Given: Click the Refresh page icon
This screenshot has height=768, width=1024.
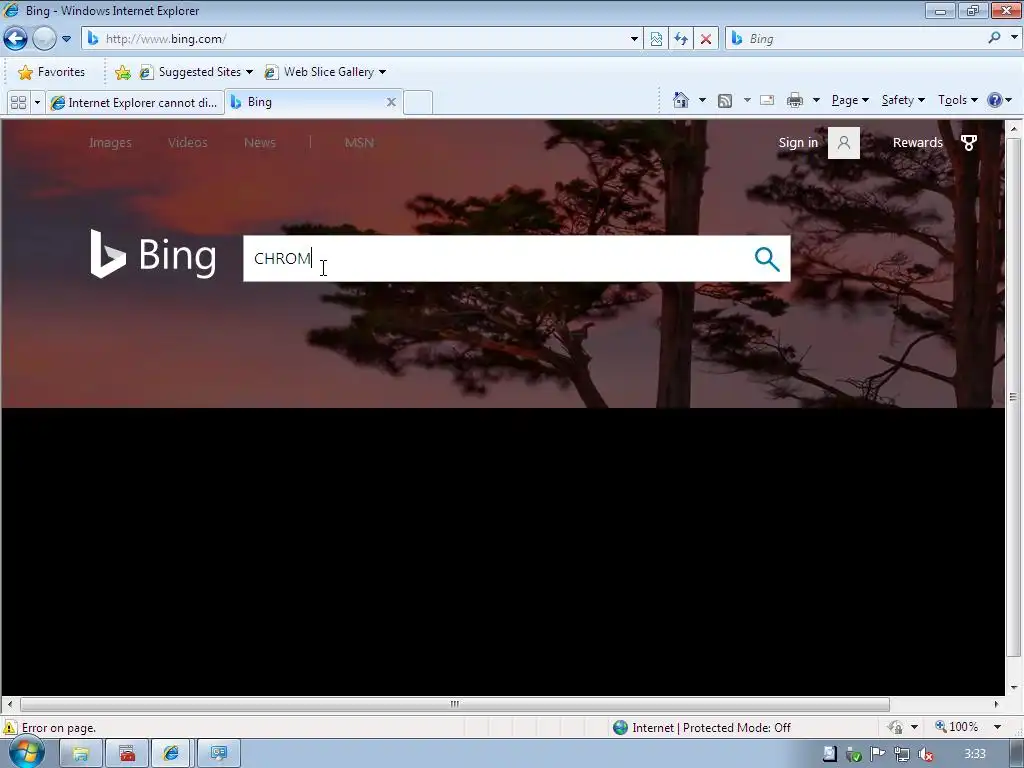Looking at the screenshot, I should (x=680, y=39).
